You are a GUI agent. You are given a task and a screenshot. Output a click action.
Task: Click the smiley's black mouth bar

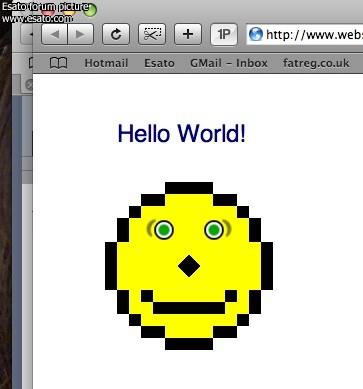tap(189, 308)
